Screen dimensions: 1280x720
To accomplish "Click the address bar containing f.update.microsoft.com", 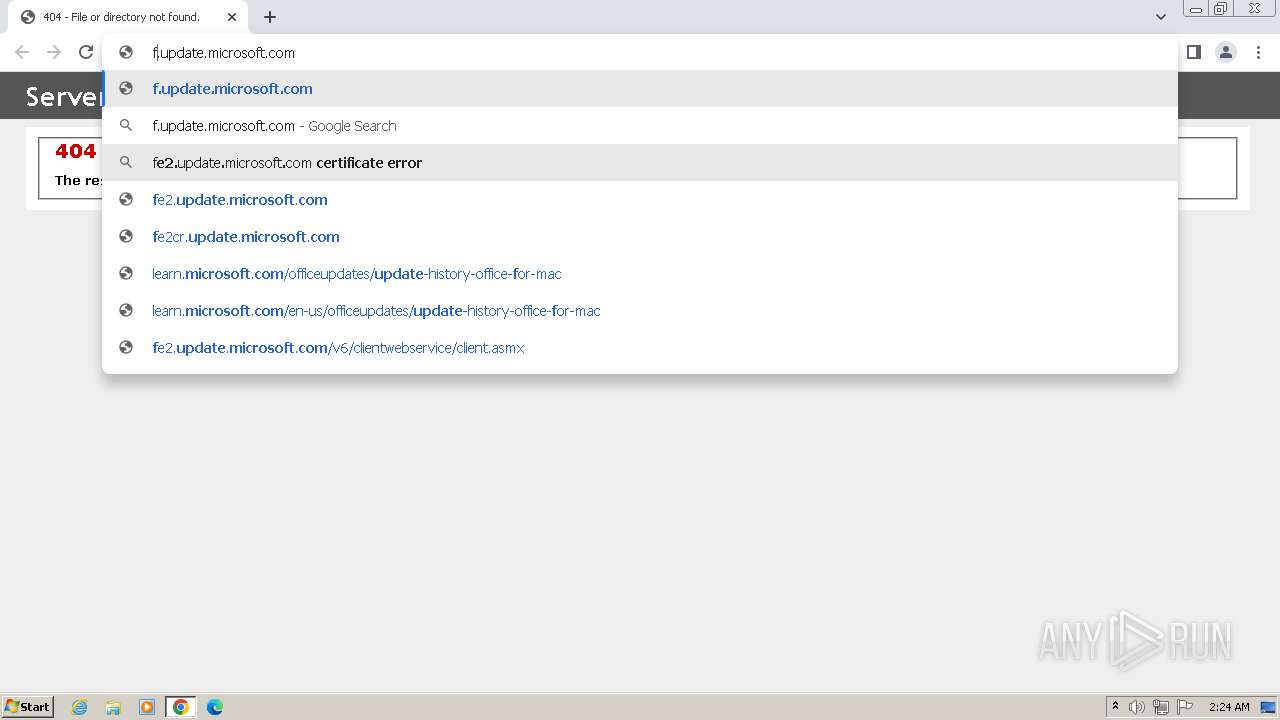I will (x=640, y=52).
